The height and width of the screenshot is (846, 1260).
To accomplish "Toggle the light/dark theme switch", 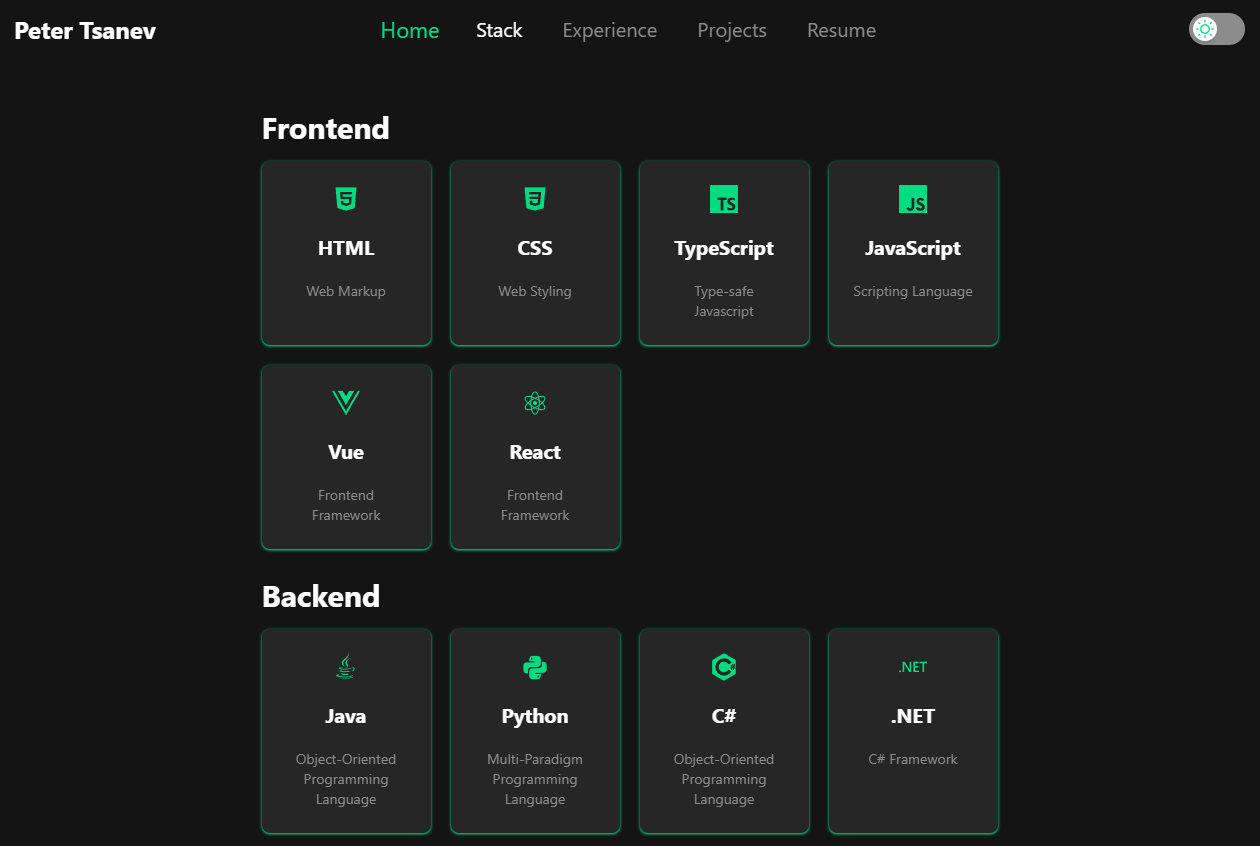I will pos(1217,29).
